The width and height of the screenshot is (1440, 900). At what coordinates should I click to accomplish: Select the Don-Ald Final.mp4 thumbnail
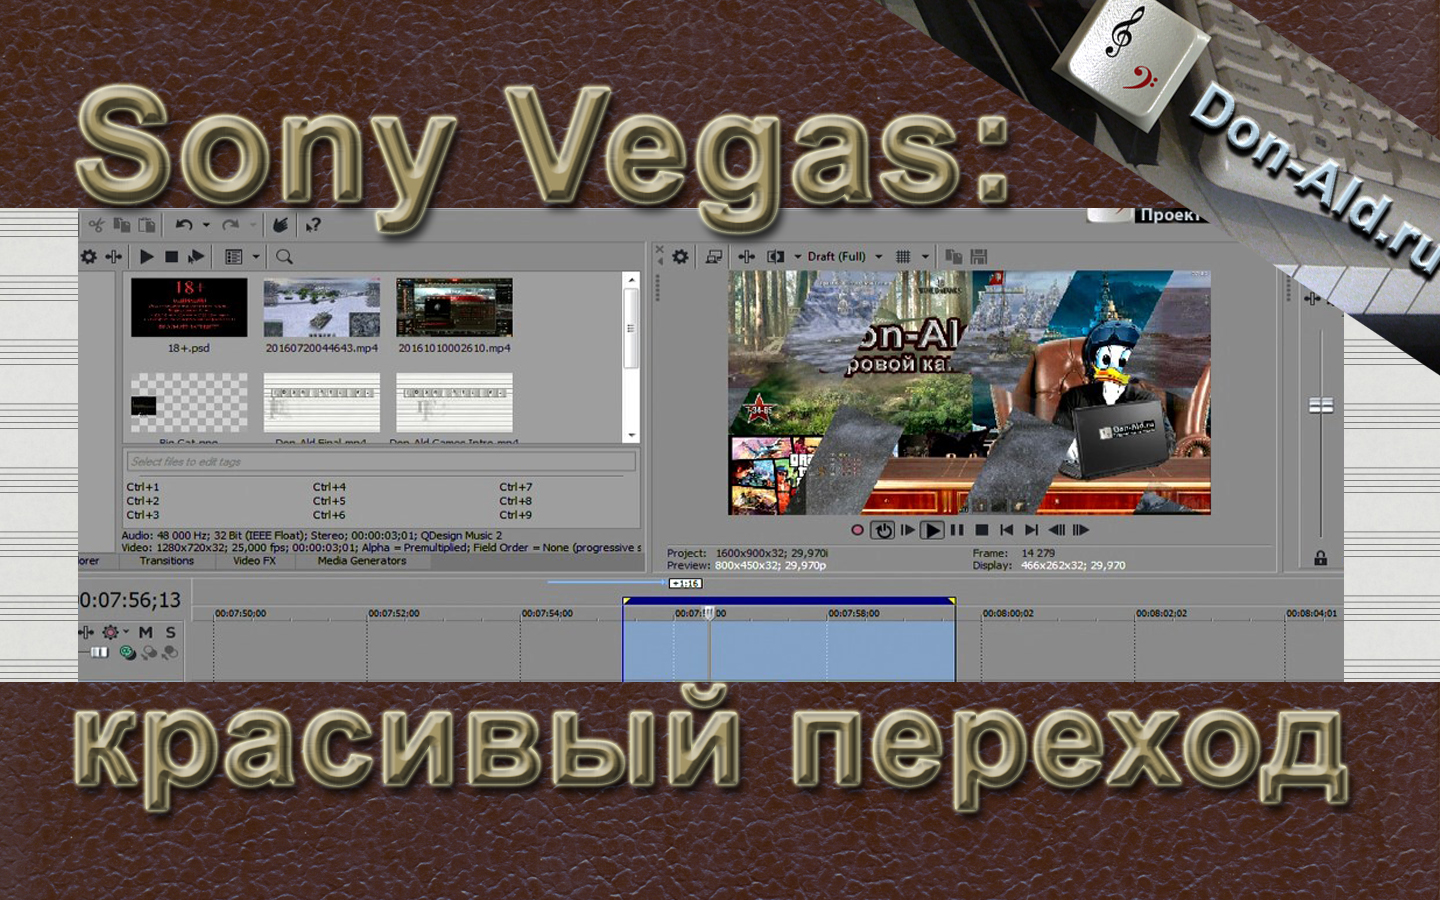pos(322,402)
